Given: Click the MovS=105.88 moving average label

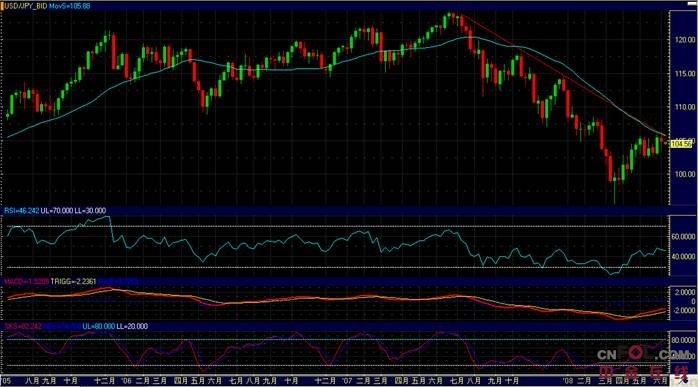Looking at the screenshot, I should click(x=70, y=6).
